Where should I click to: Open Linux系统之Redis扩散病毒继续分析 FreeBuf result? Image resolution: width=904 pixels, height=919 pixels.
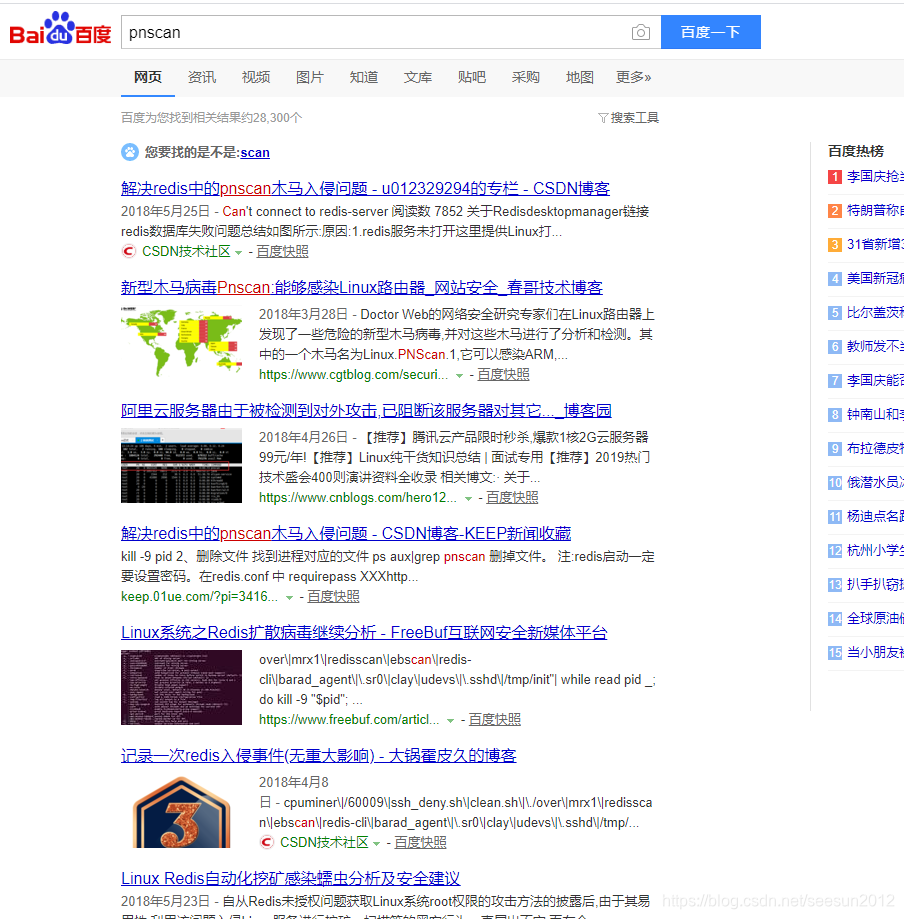[364, 632]
